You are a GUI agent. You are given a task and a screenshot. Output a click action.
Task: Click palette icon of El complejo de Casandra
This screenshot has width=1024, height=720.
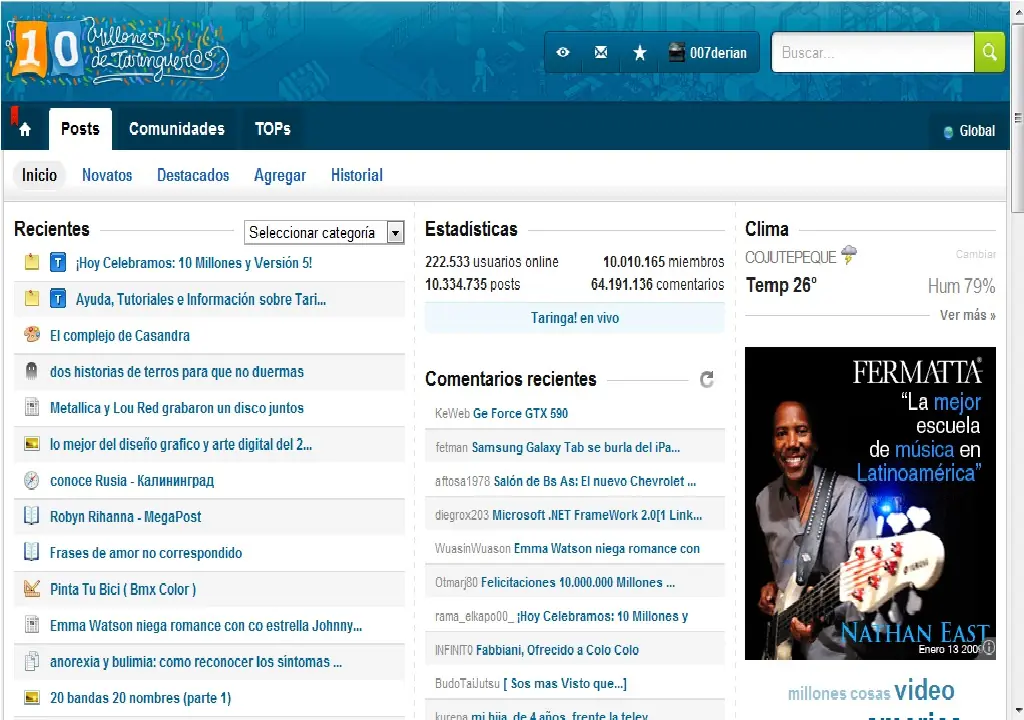(x=31, y=335)
